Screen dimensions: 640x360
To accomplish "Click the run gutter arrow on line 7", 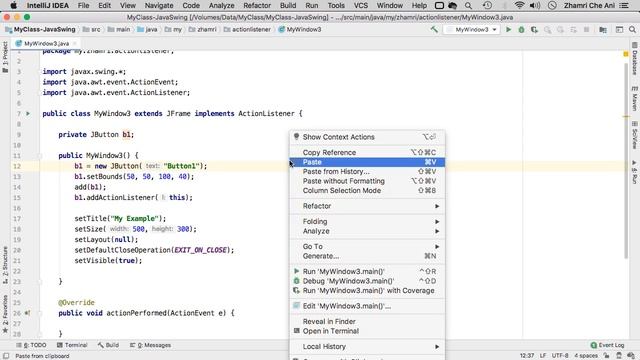I will coord(28,113).
